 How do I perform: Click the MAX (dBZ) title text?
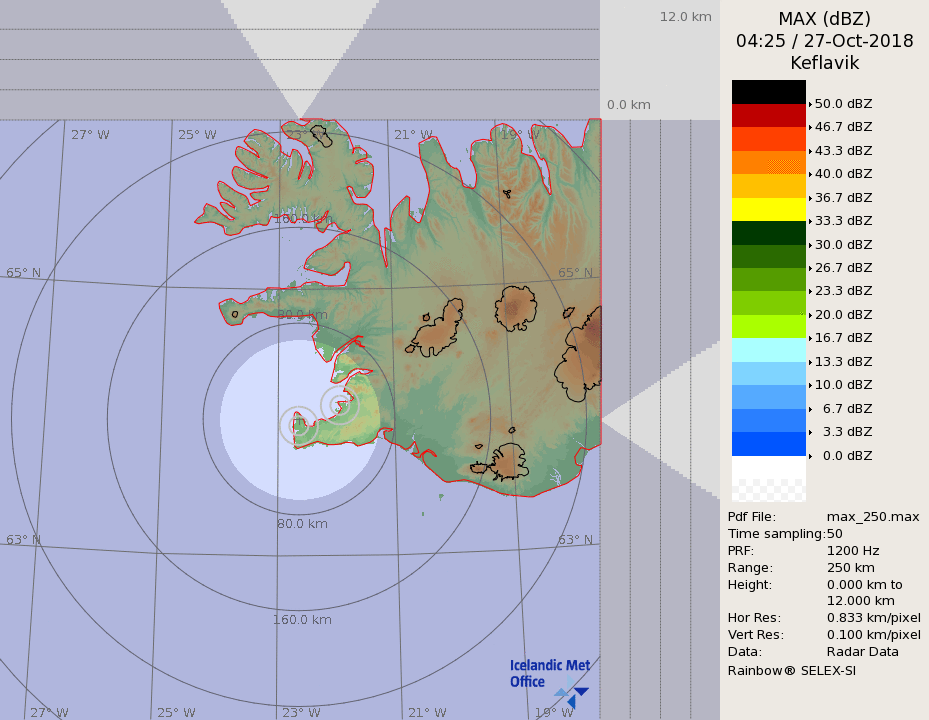pos(824,19)
